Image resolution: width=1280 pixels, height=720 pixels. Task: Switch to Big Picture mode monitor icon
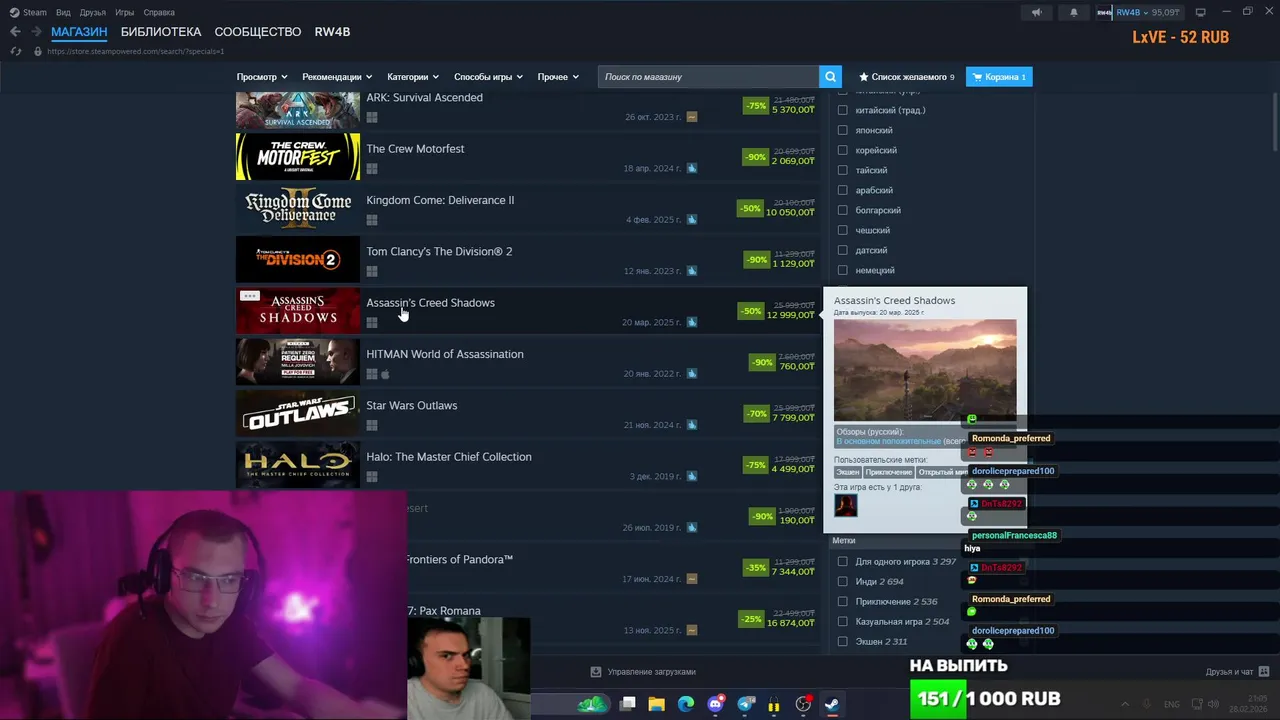(1200, 12)
